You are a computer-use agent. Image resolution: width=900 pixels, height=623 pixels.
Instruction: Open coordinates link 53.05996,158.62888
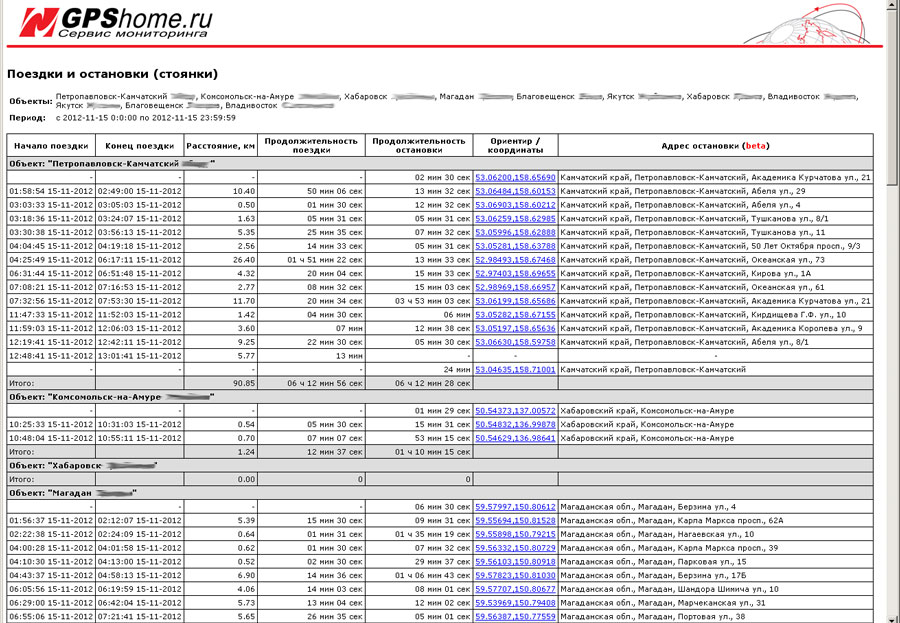pos(515,233)
